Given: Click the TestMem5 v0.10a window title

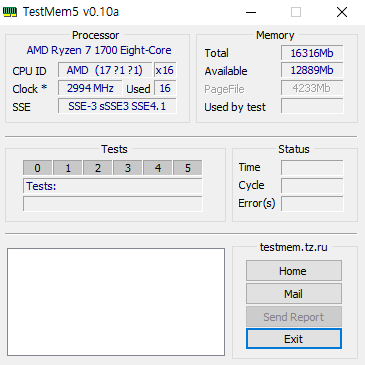Looking at the screenshot, I should coord(71,12).
